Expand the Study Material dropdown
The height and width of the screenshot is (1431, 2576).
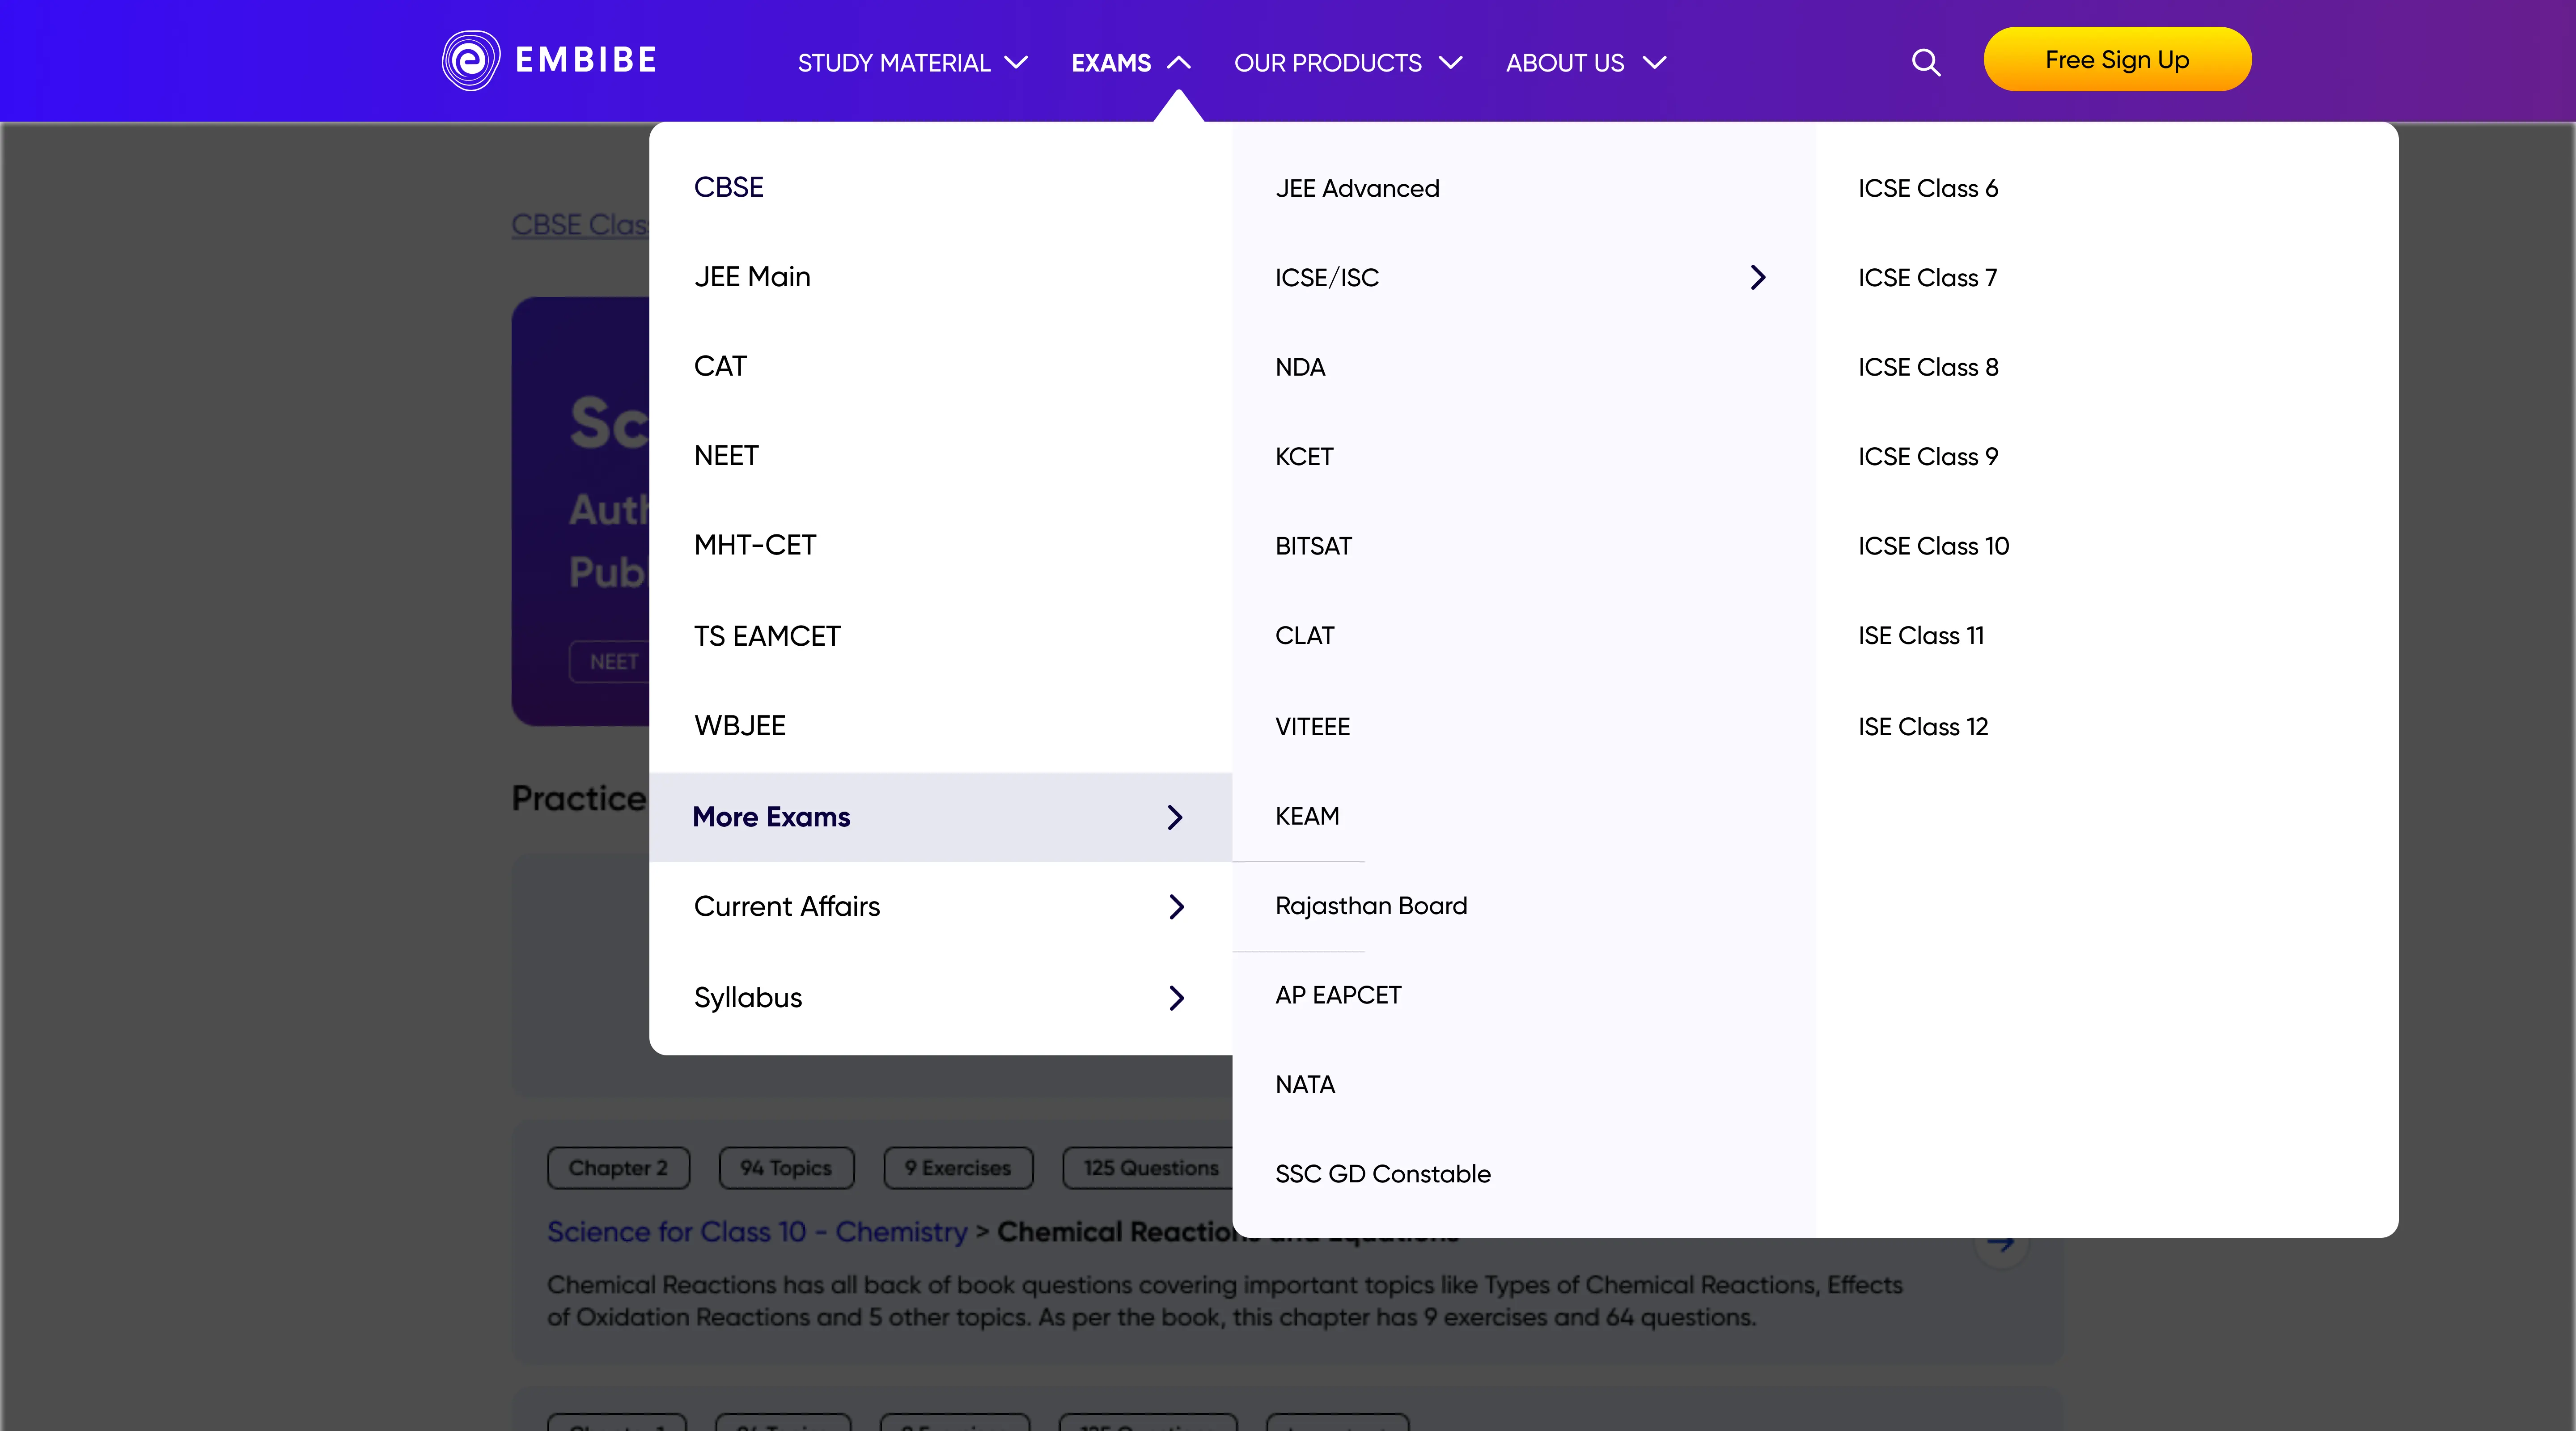(x=912, y=62)
